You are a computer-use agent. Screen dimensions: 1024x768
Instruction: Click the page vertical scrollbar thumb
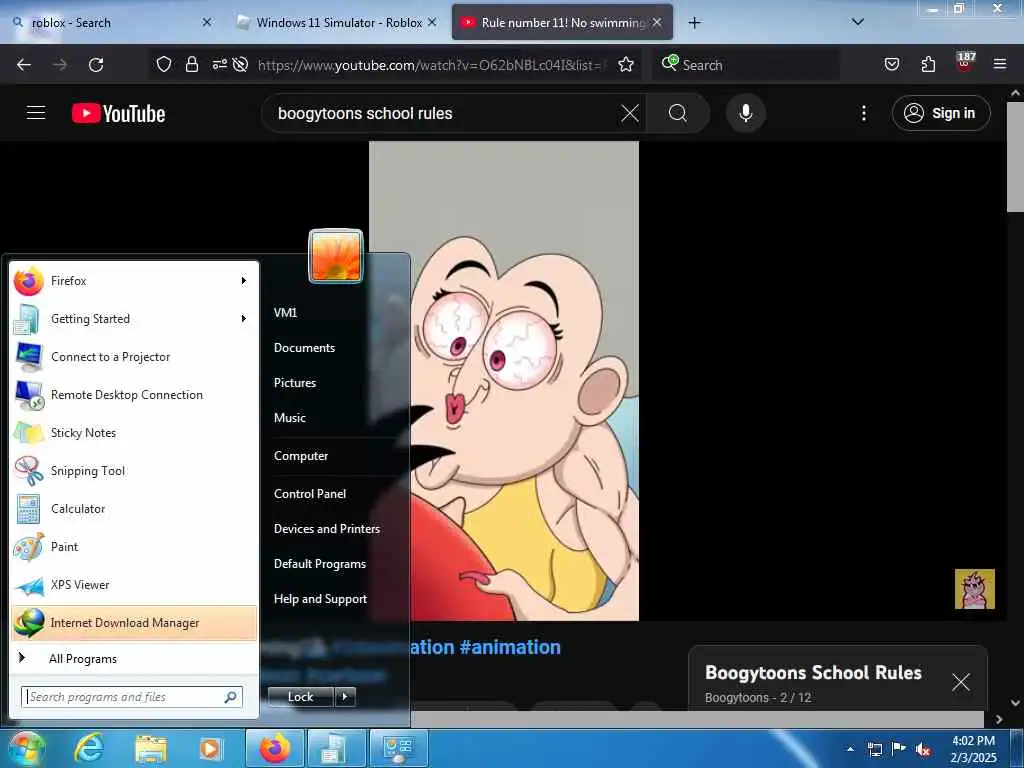[x=1016, y=157]
